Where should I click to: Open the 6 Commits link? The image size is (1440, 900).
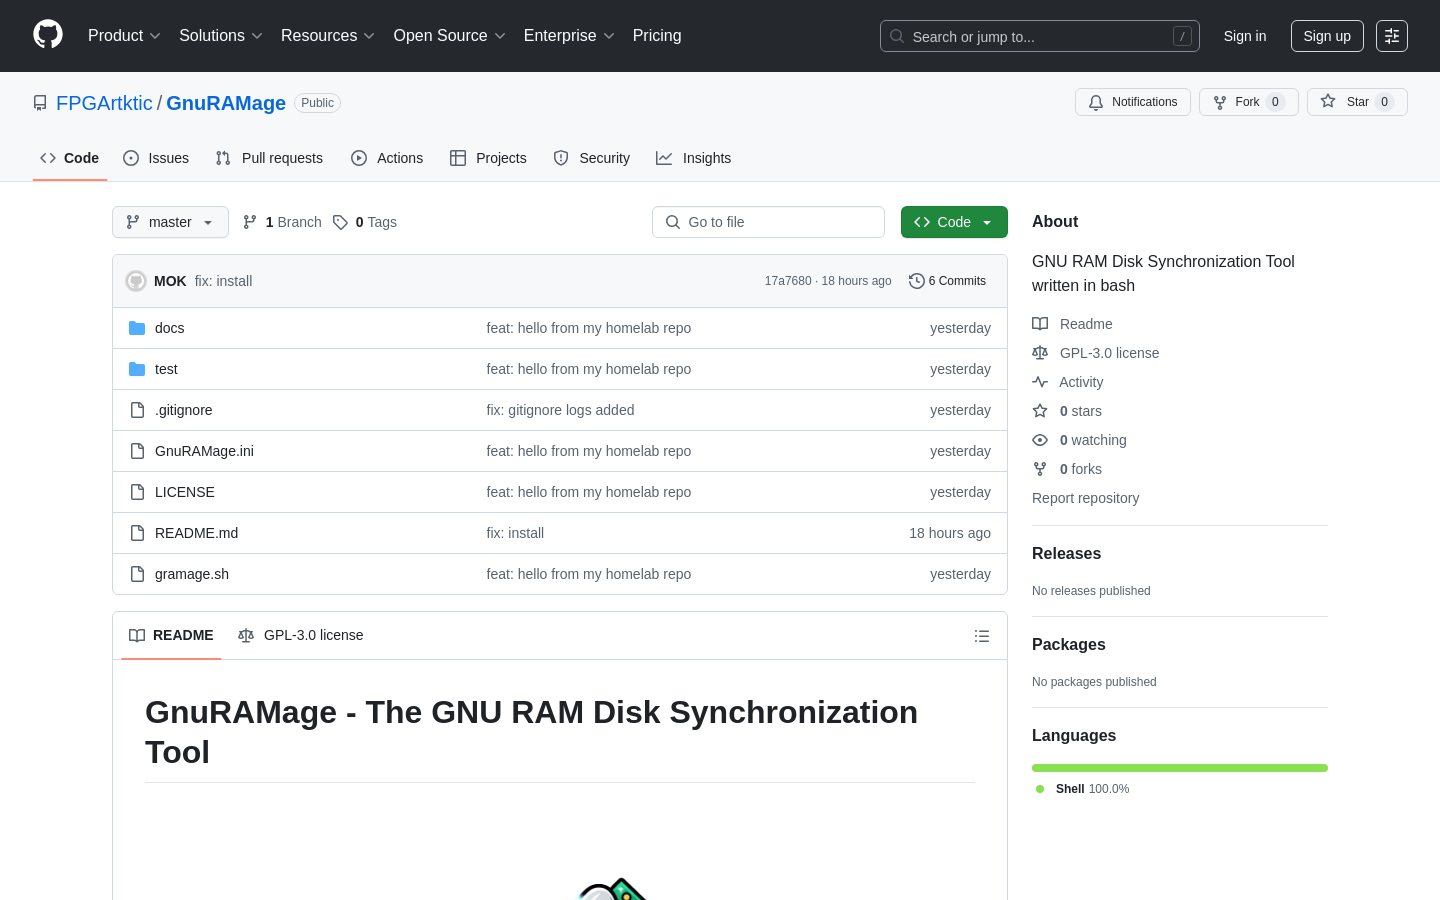(947, 281)
